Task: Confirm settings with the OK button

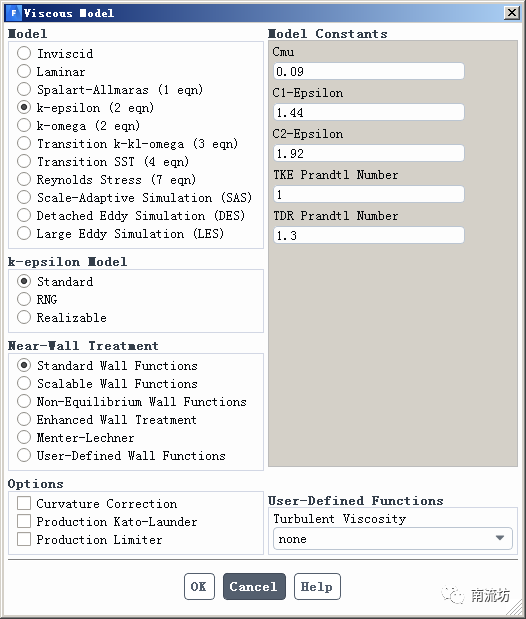Action: 199,587
